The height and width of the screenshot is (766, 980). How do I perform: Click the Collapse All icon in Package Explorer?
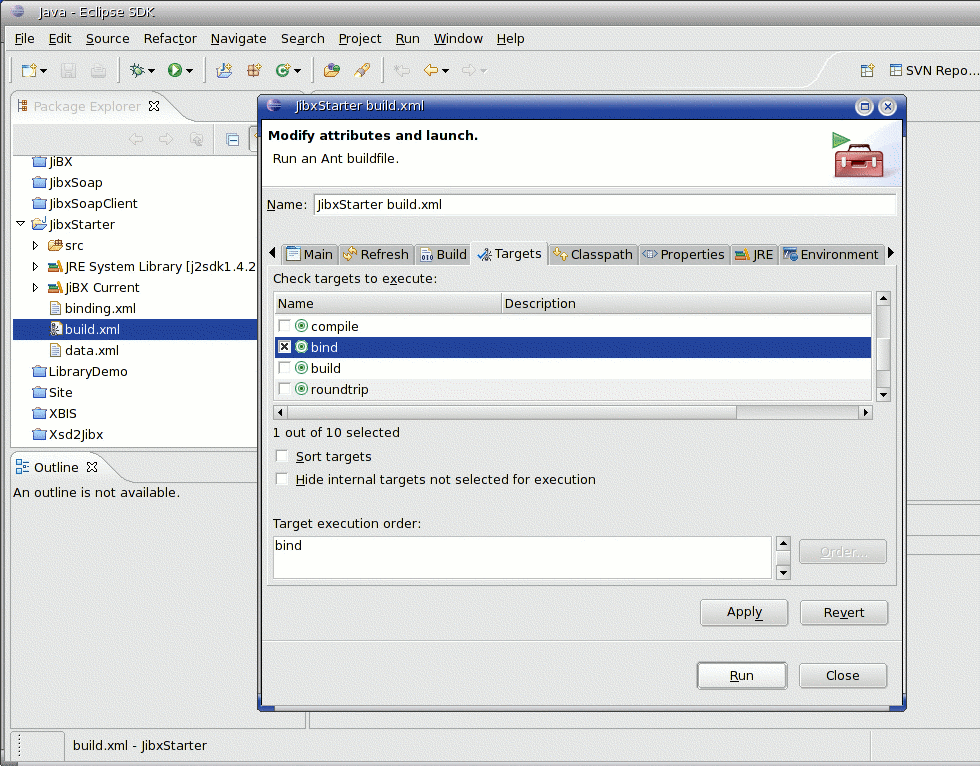pos(232,140)
